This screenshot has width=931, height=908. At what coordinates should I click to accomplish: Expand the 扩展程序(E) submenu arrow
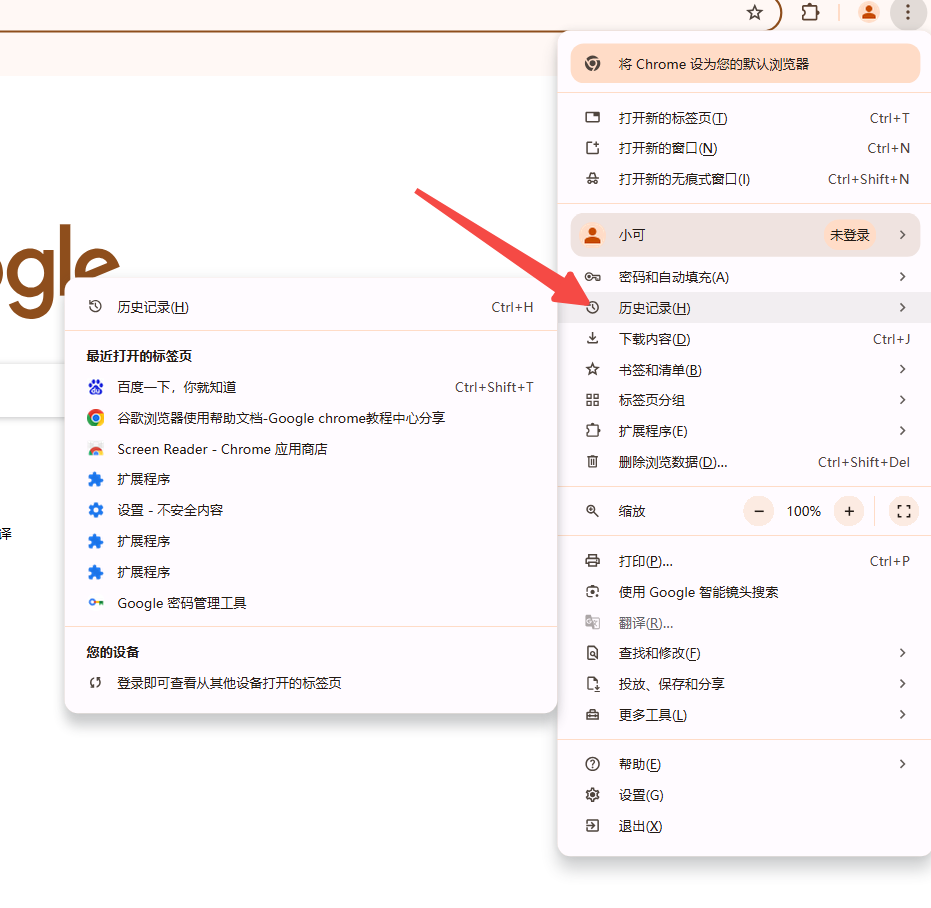(902, 431)
